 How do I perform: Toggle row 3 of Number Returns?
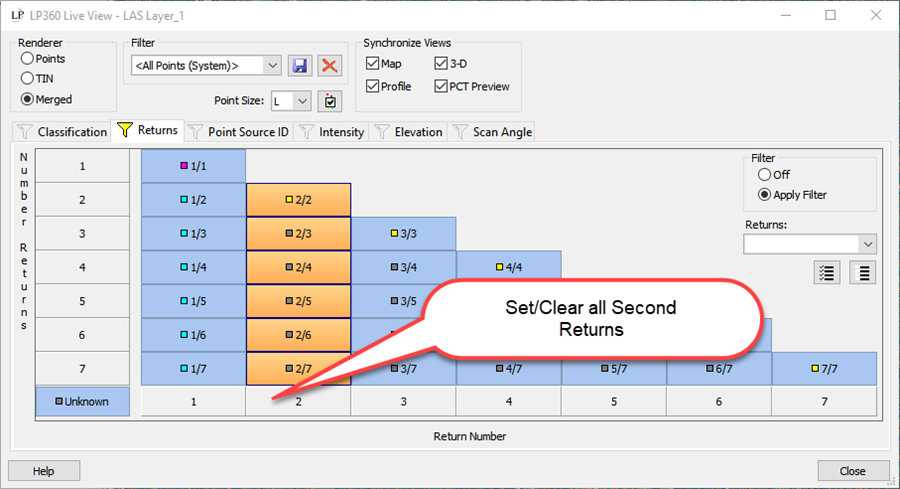pyautogui.click(x=83, y=234)
